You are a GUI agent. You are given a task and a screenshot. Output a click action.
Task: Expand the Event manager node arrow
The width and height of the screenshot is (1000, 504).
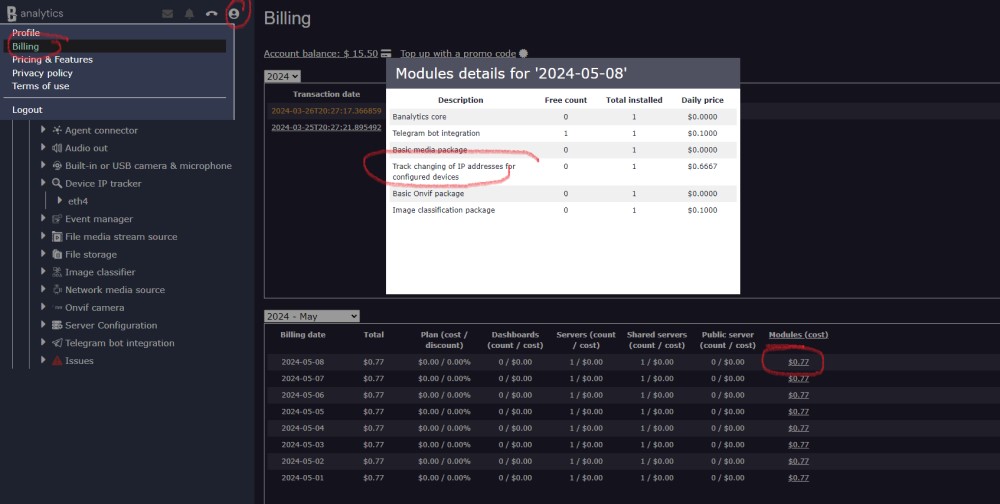44,219
